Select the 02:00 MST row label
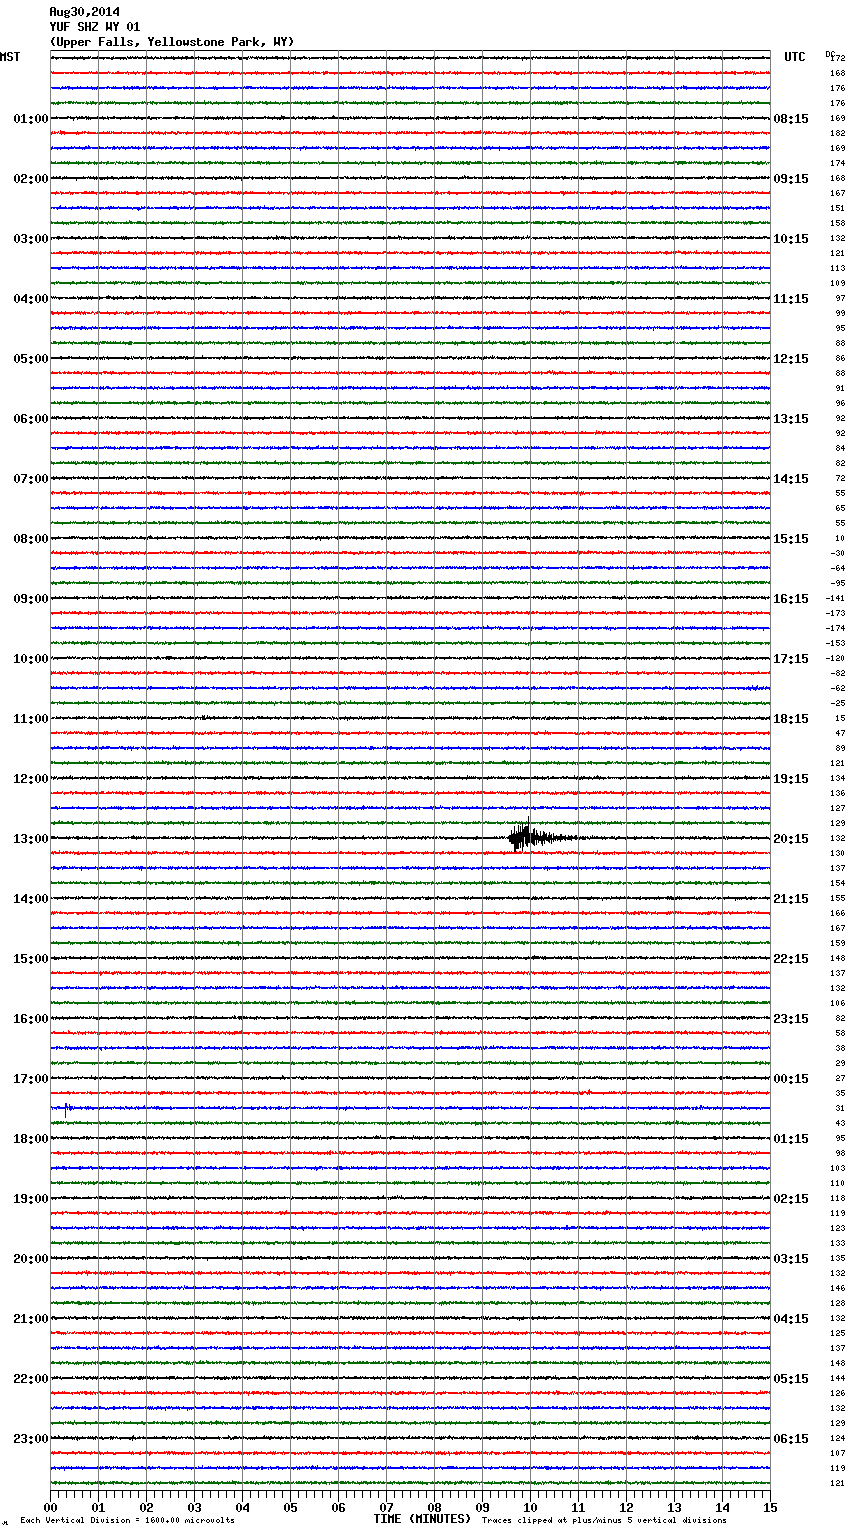This screenshot has width=850, height=1534. tap(31, 179)
